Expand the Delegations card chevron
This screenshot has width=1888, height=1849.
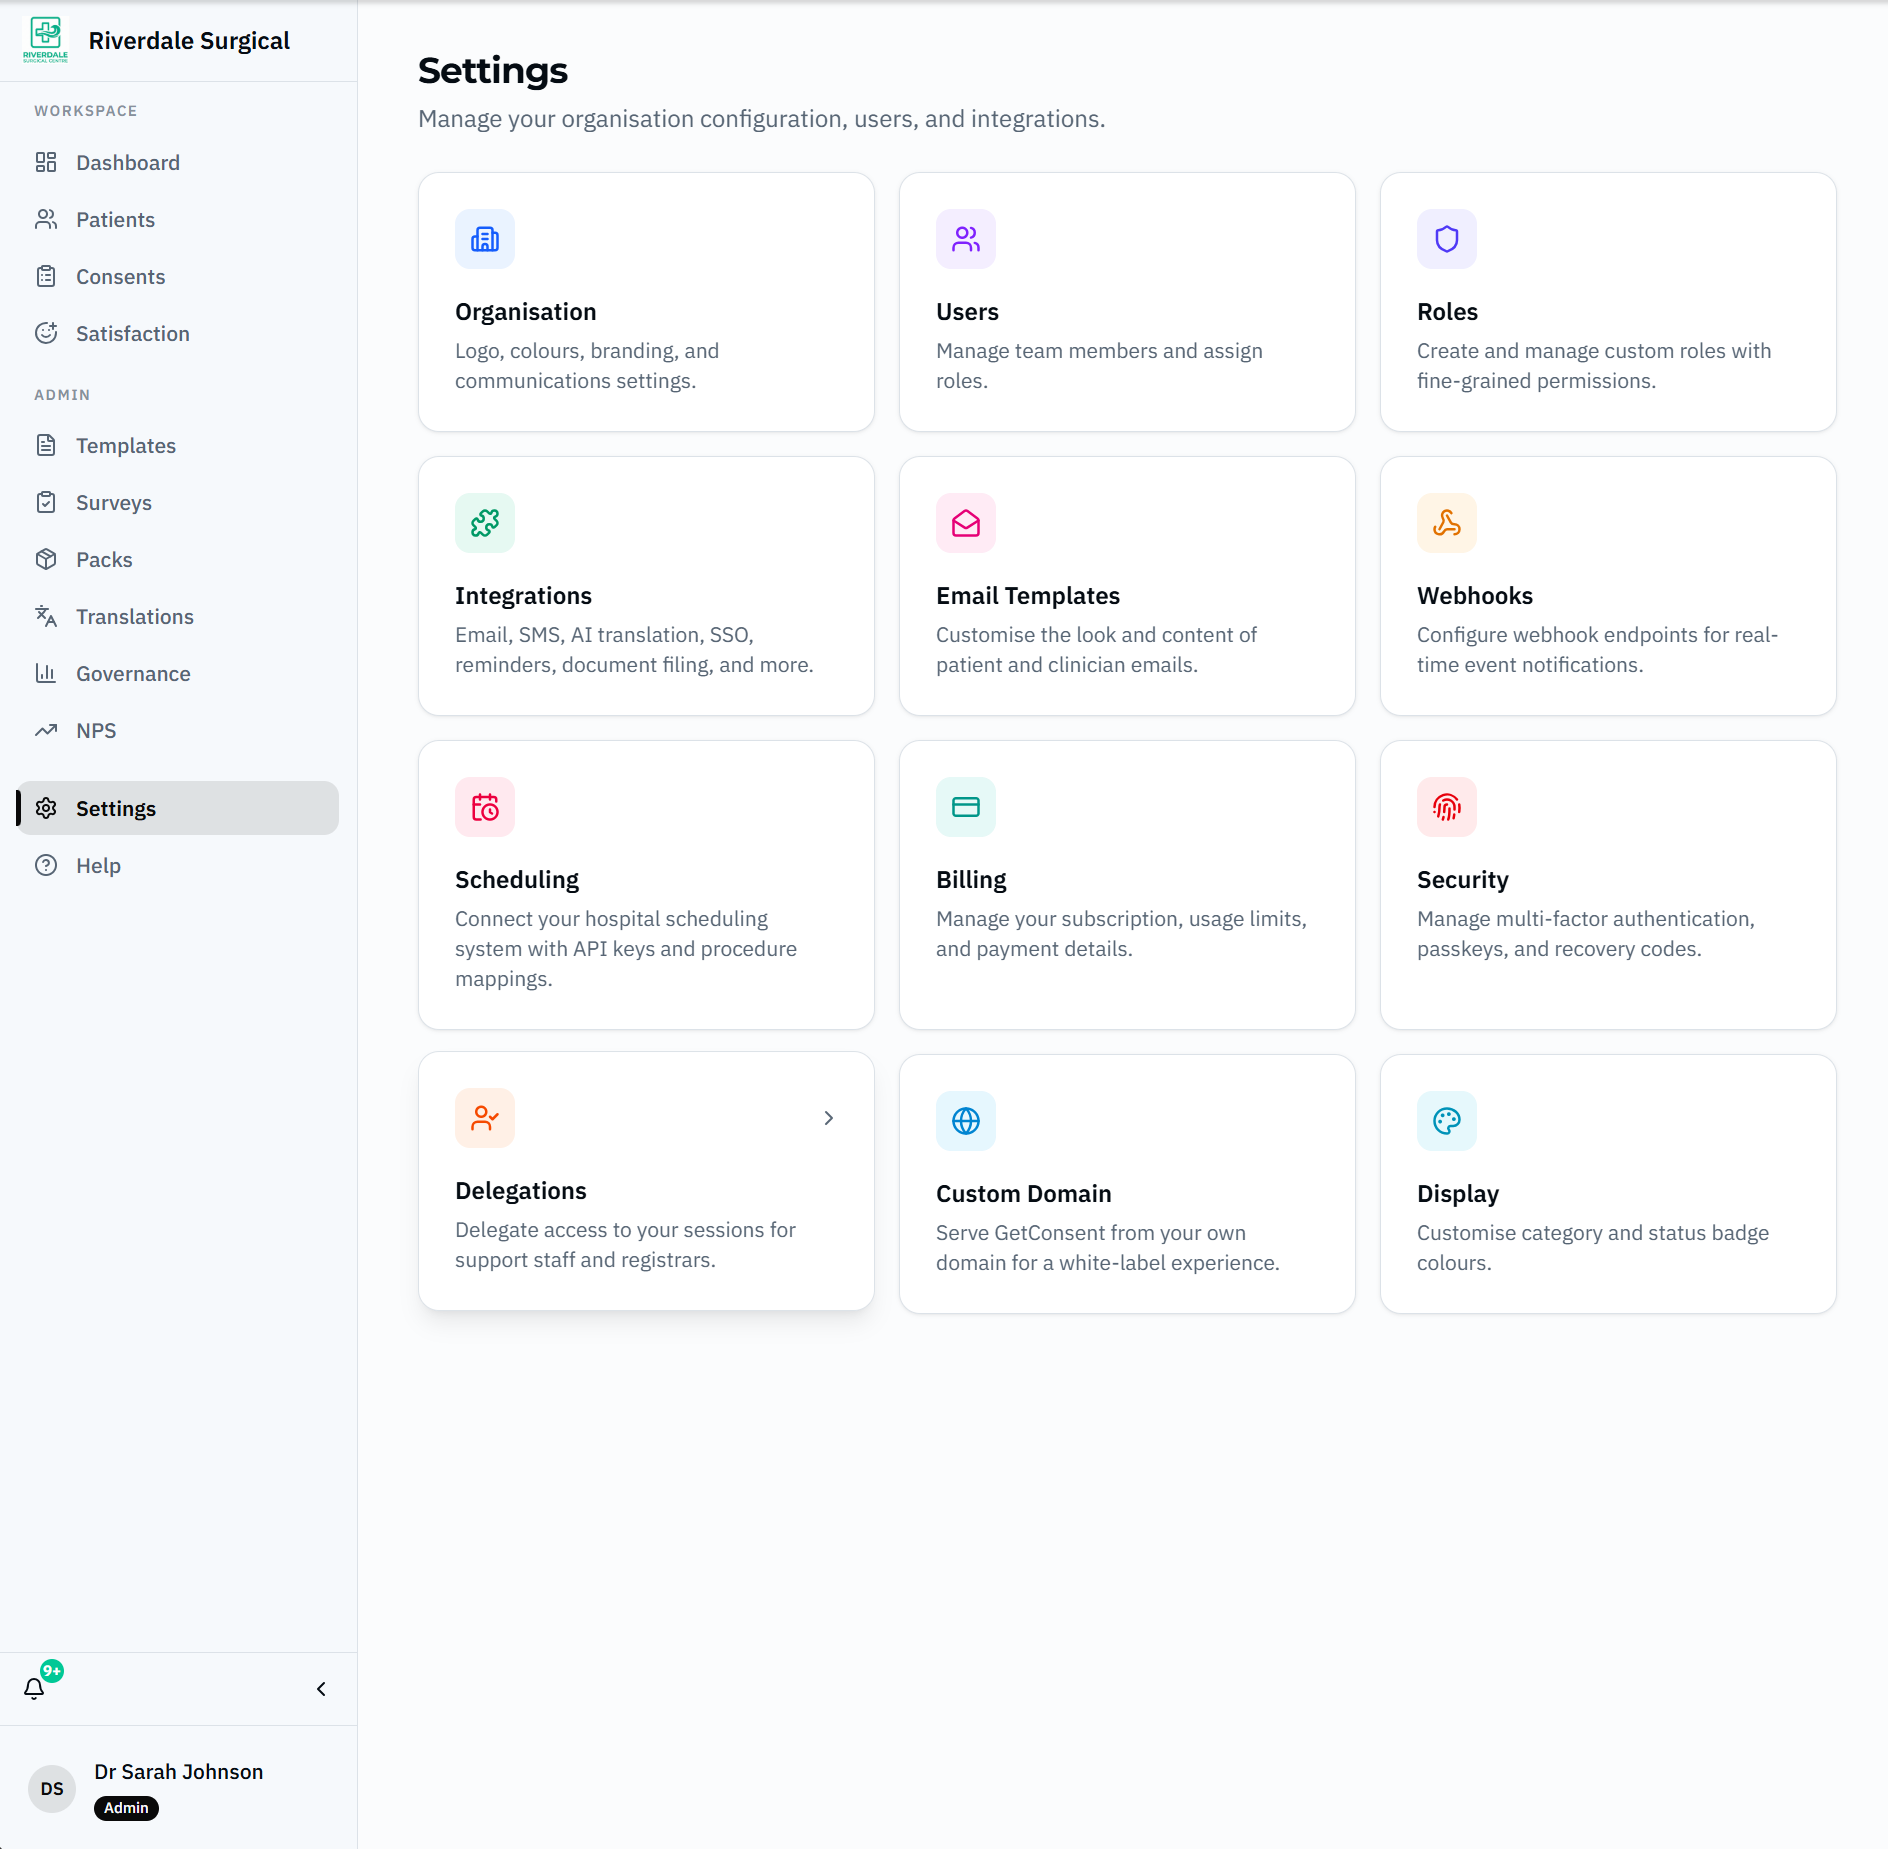point(828,1117)
